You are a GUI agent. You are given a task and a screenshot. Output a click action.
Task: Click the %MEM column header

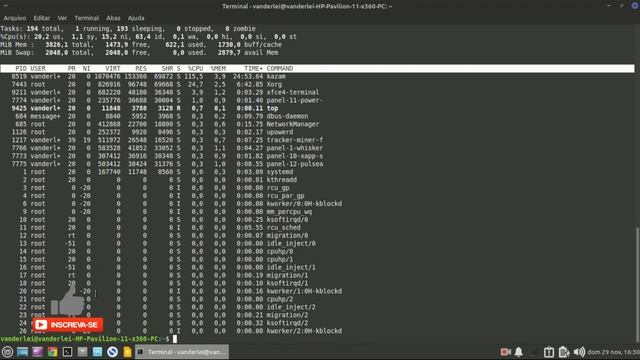tap(218, 69)
